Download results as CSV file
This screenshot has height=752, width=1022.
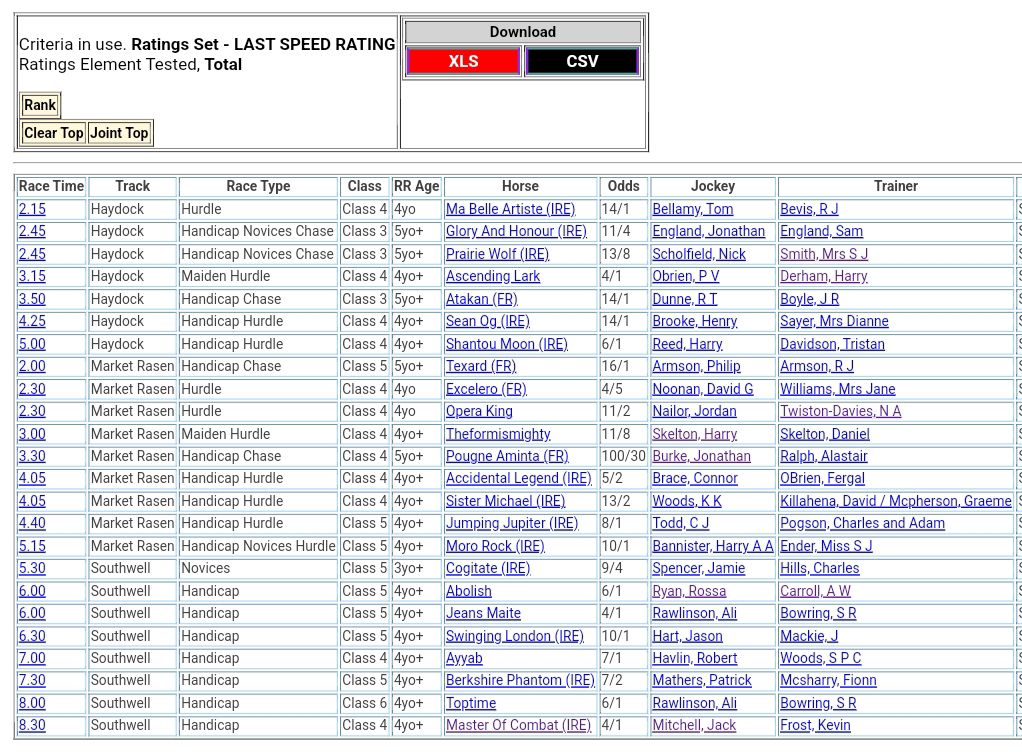tap(582, 62)
